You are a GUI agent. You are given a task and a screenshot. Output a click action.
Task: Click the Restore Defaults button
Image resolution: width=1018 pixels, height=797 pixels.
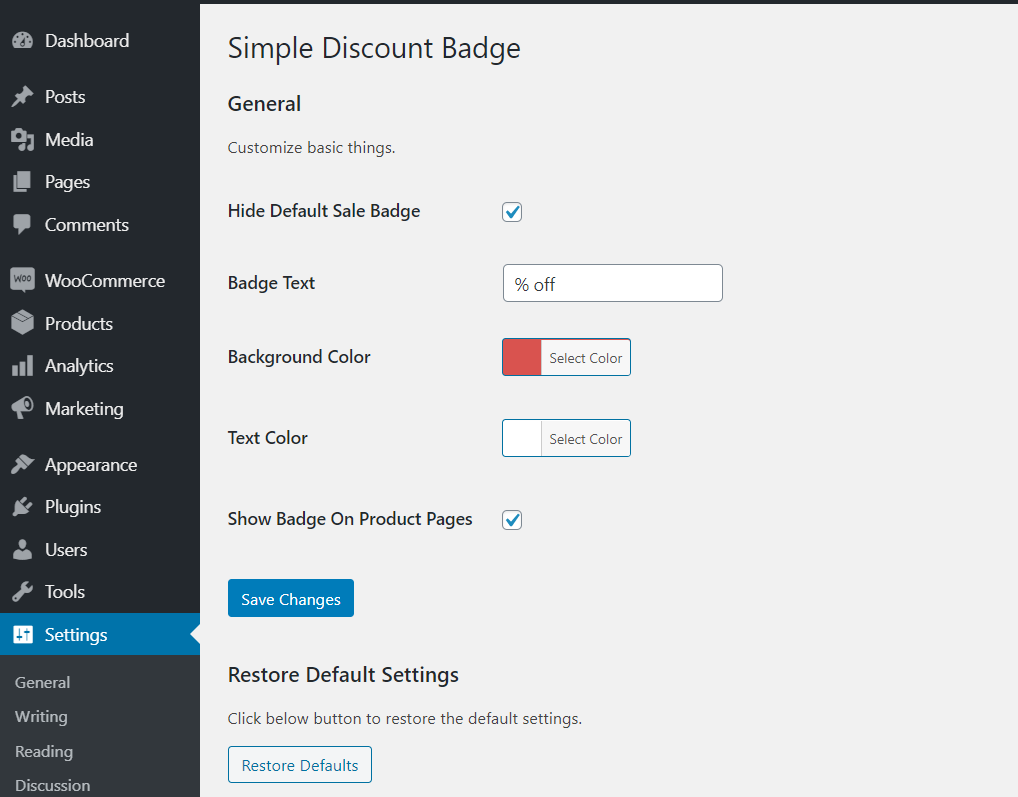300,765
